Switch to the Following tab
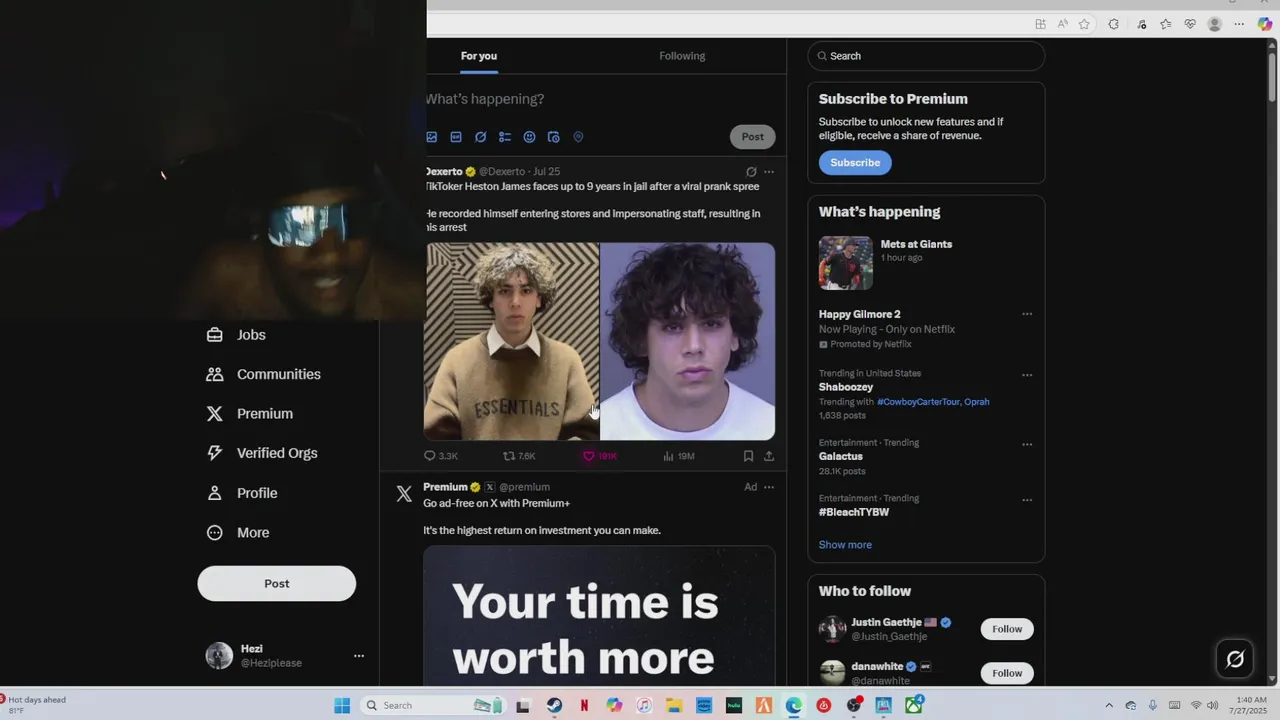Screen dimensions: 1280x720 coord(682,56)
